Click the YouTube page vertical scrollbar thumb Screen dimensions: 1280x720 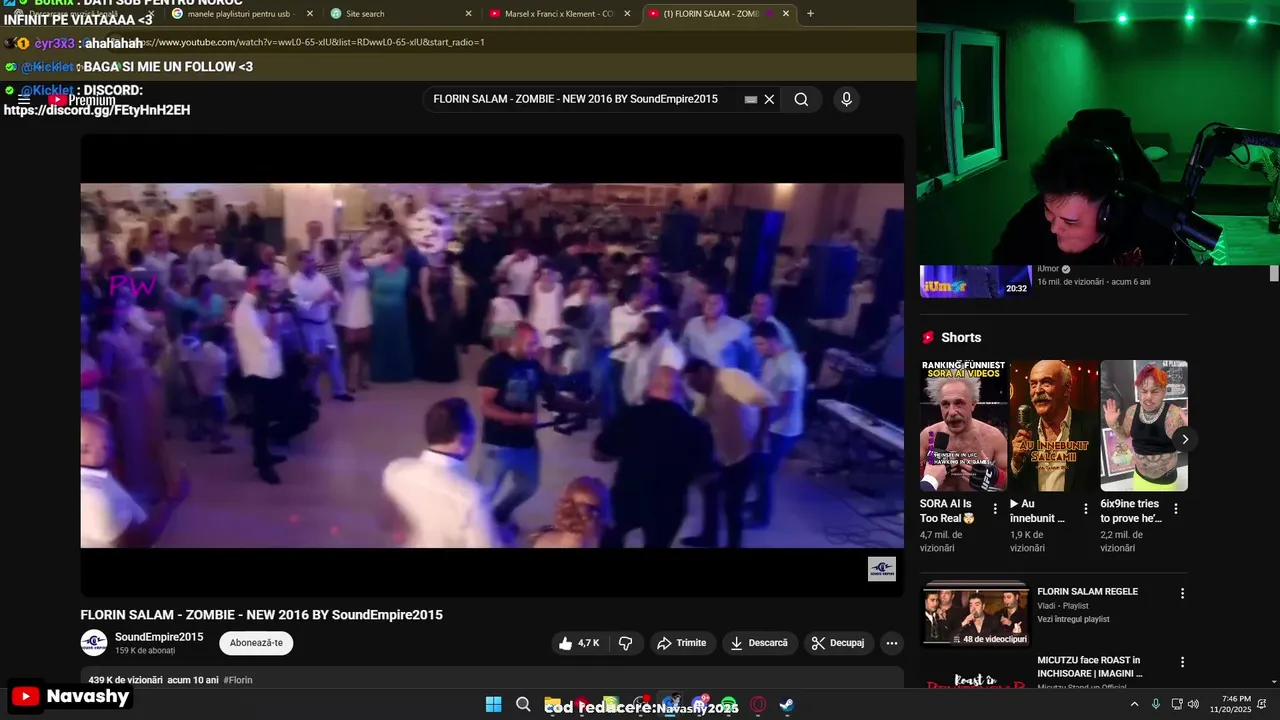point(1274,273)
